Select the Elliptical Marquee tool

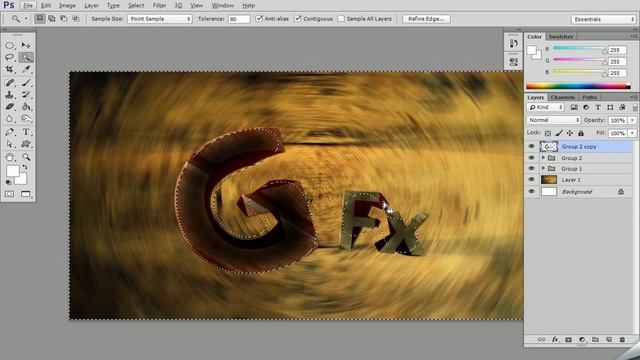(9, 45)
